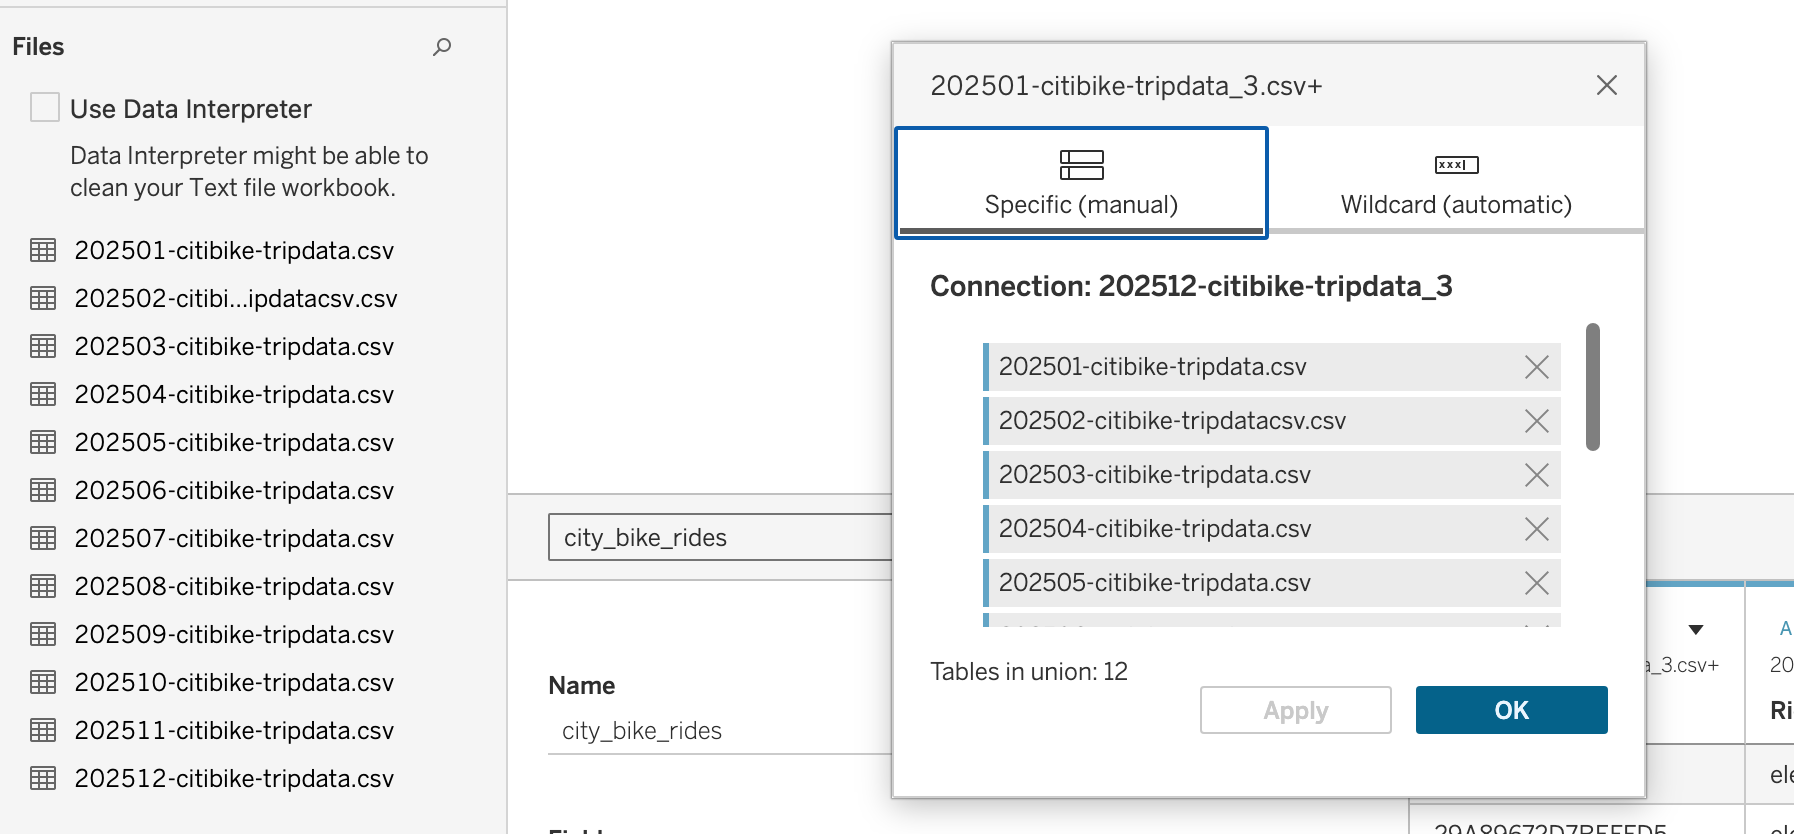Remove 202501-citibike-tripdata.csv from the union list

tap(1536, 367)
